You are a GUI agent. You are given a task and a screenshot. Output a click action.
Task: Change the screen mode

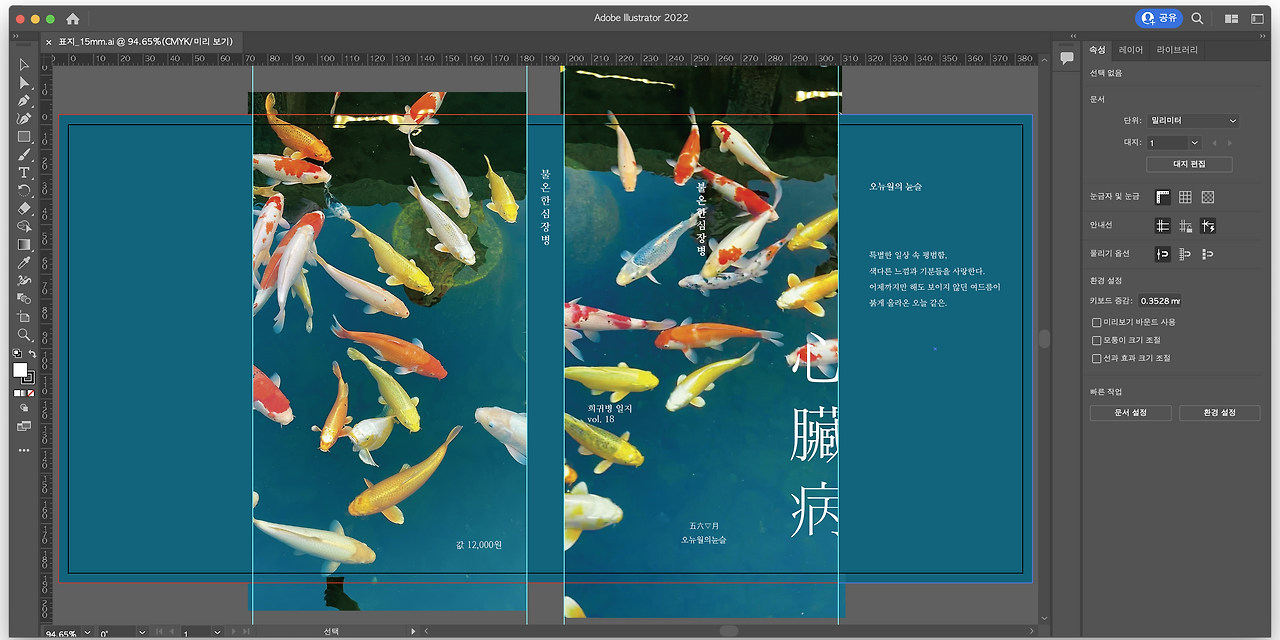[24, 426]
